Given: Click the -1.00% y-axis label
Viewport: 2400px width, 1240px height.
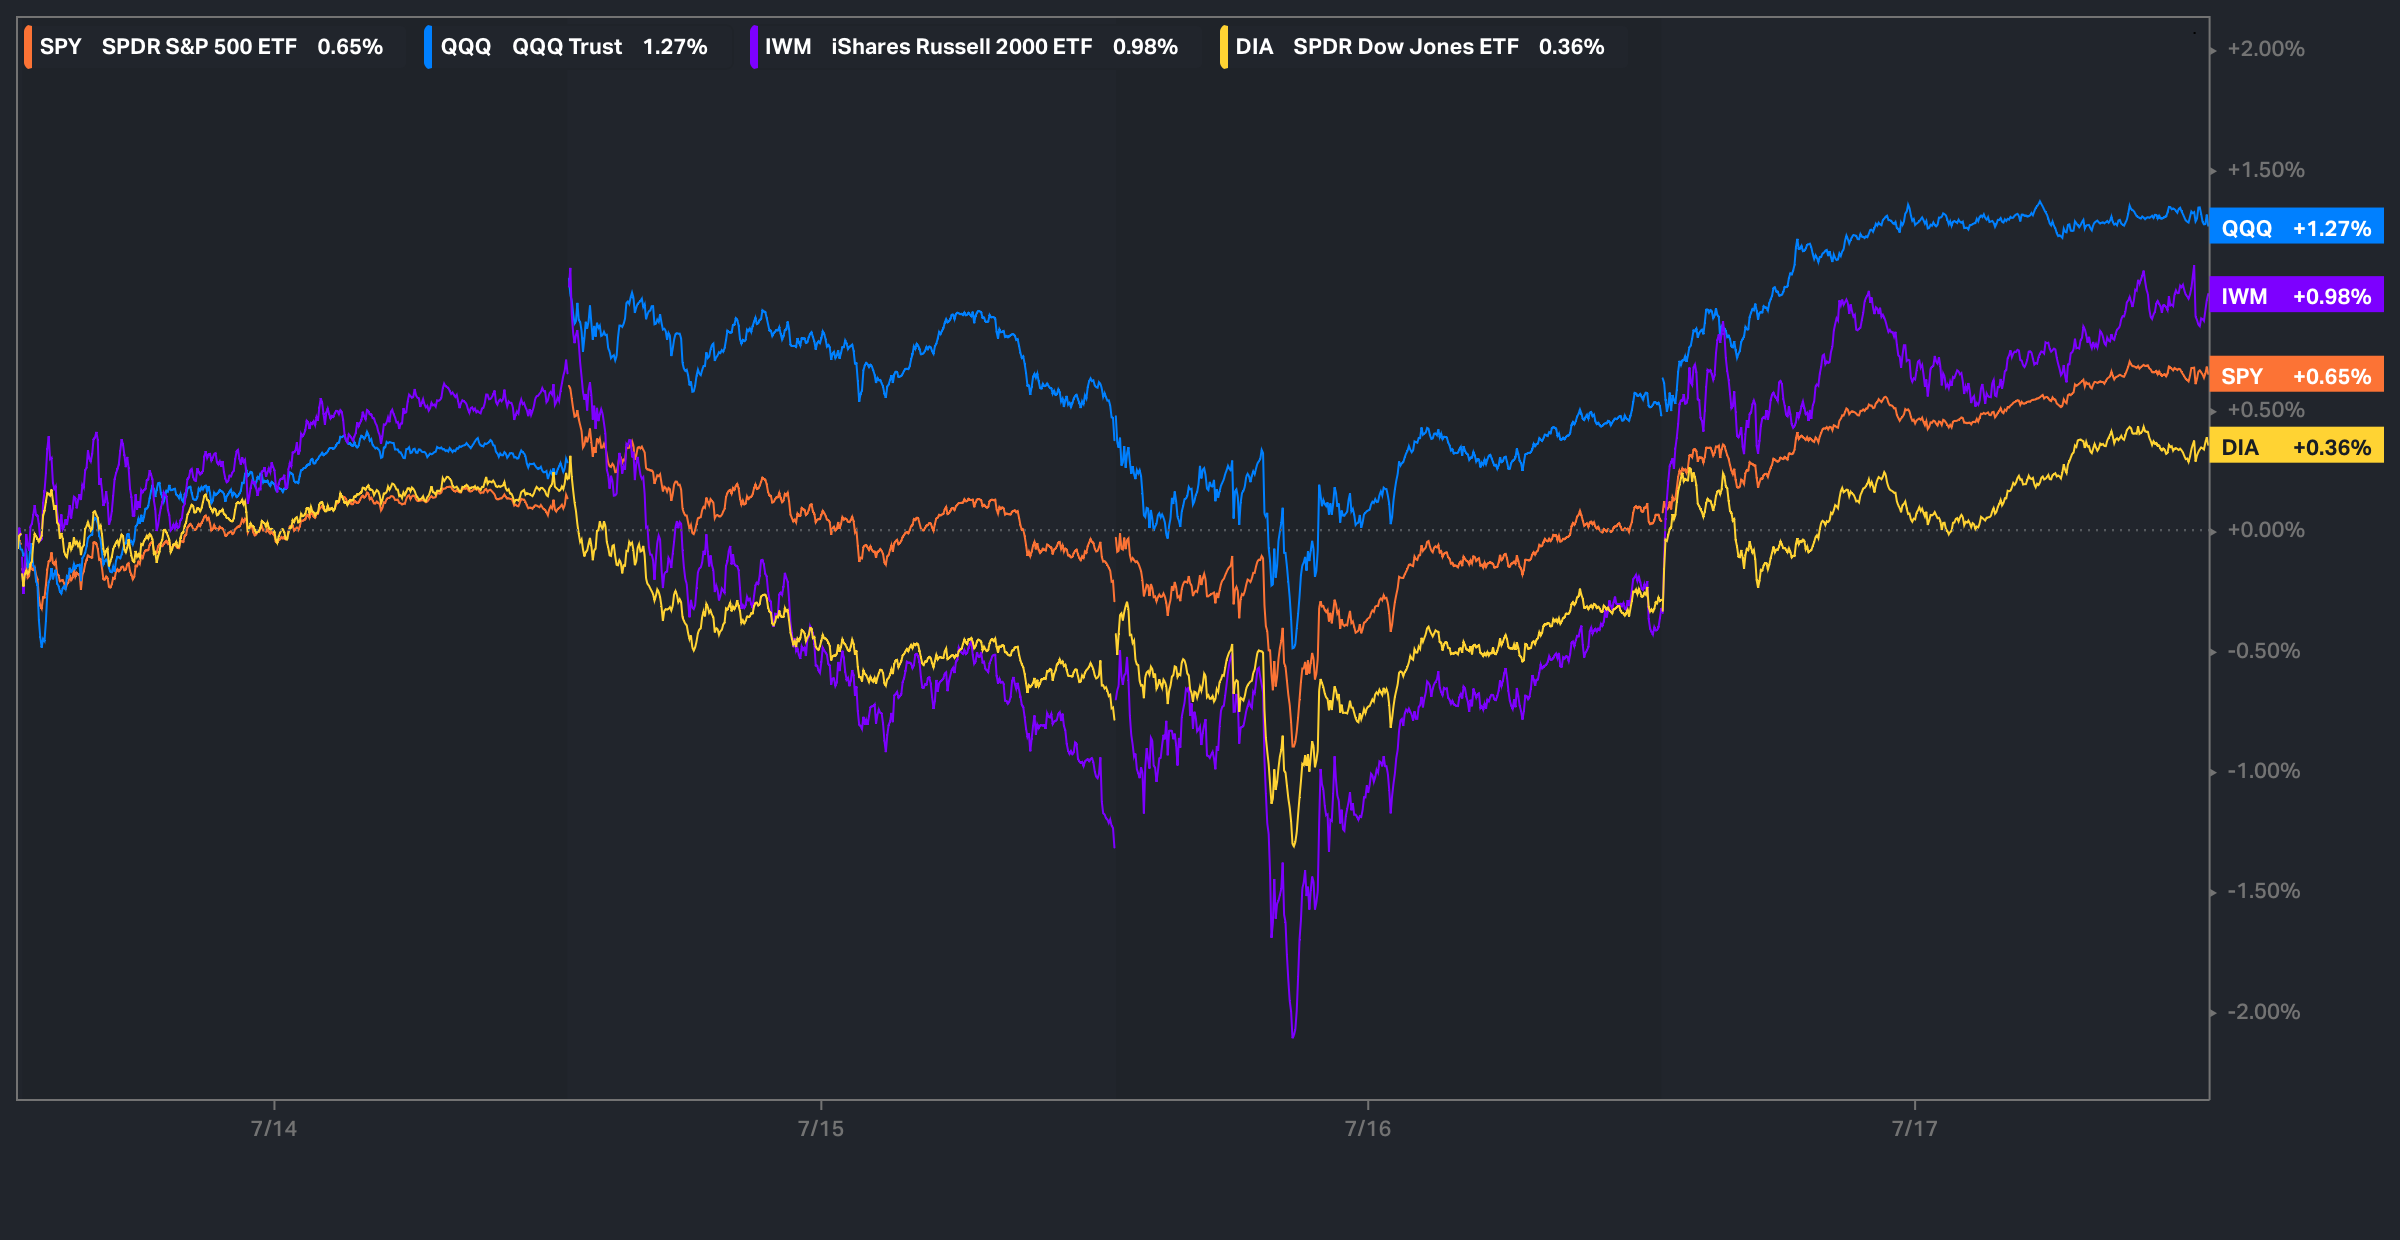Looking at the screenshot, I should click(x=2263, y=771).
